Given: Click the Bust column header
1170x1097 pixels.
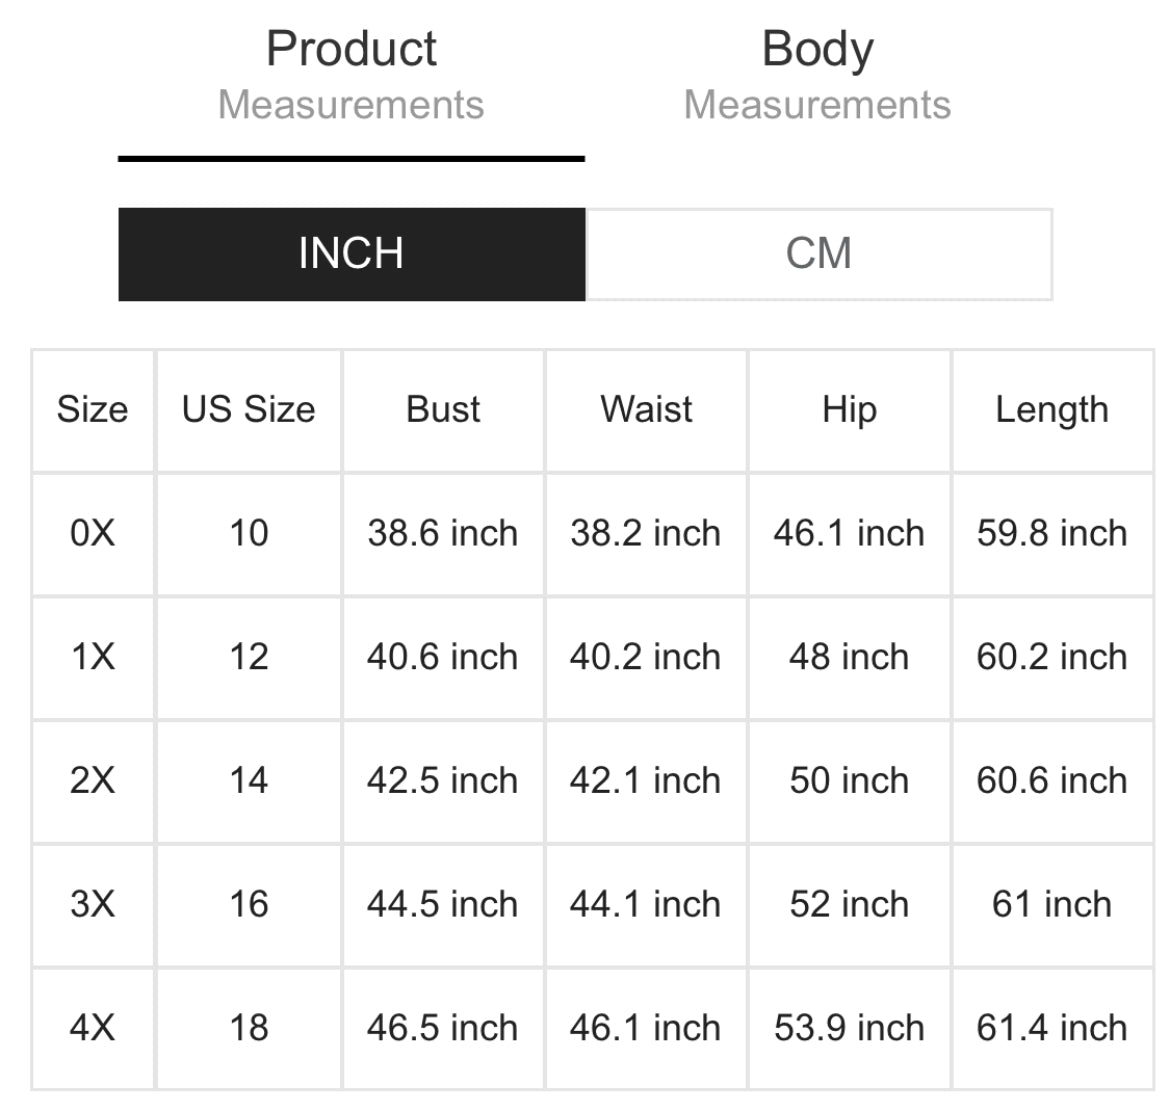Looking at the screenshot, I should 443,410.
